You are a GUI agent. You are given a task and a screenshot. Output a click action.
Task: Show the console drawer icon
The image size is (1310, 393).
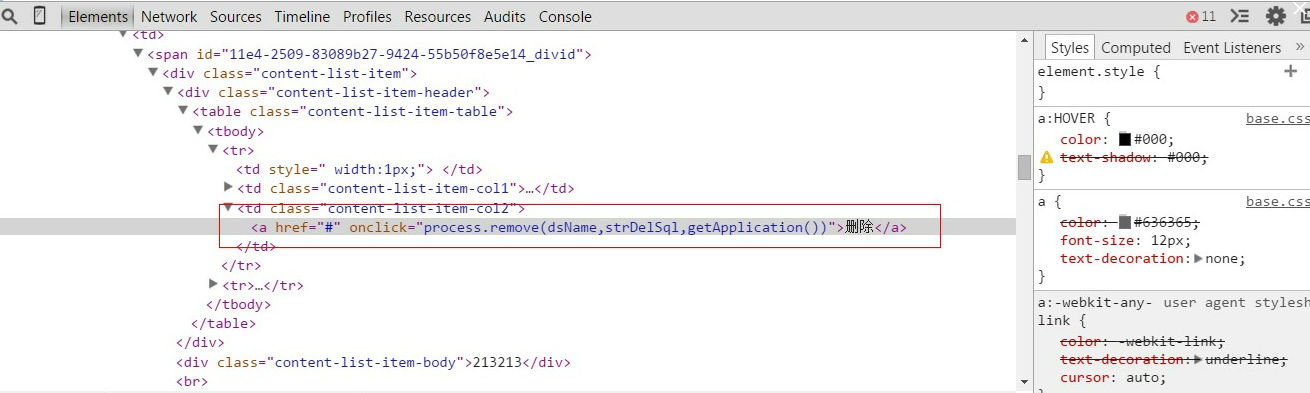pos(1240,16)
